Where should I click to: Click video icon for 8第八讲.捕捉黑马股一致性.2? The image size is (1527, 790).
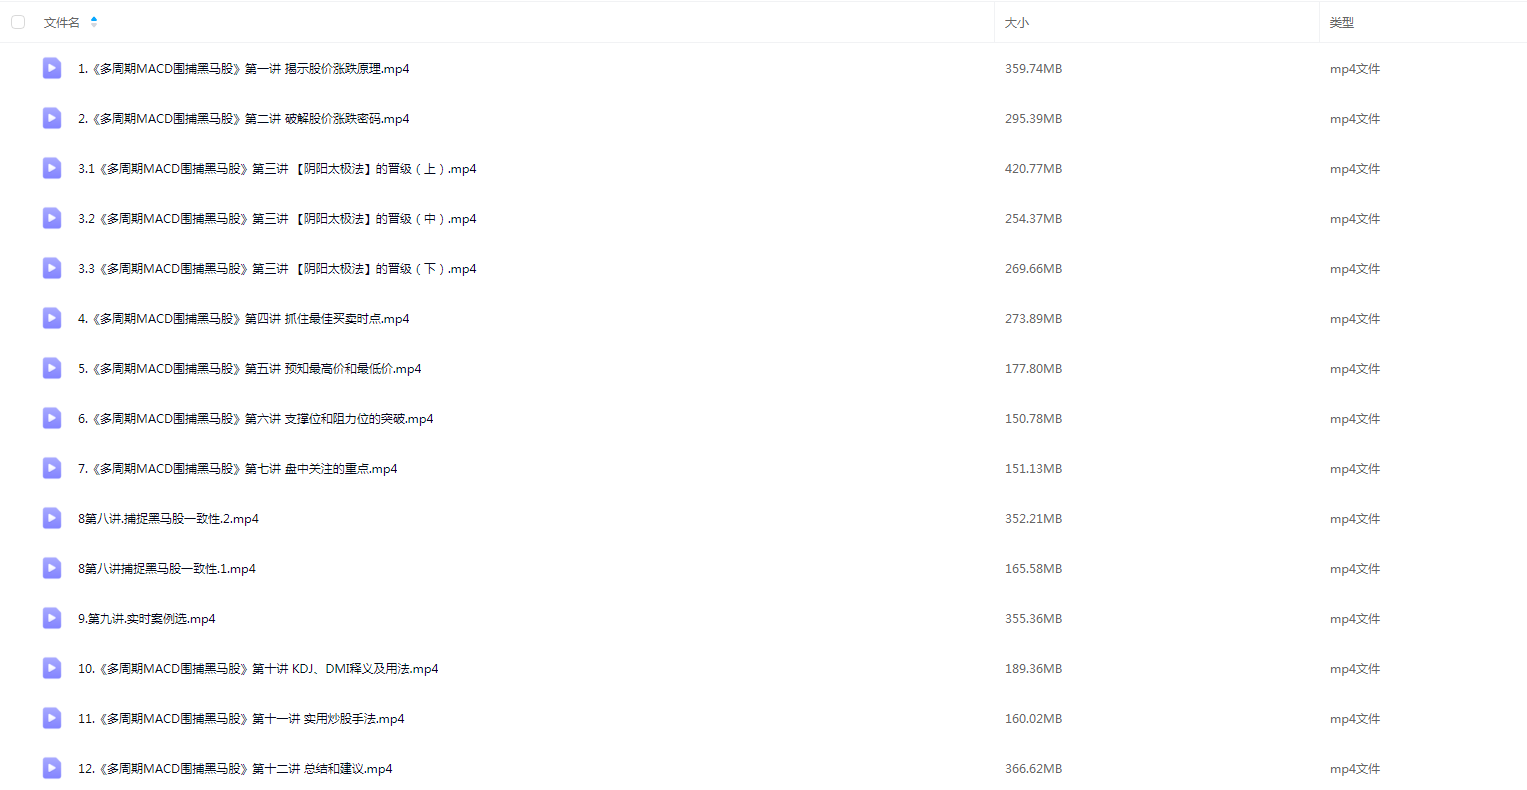[52, 518]
